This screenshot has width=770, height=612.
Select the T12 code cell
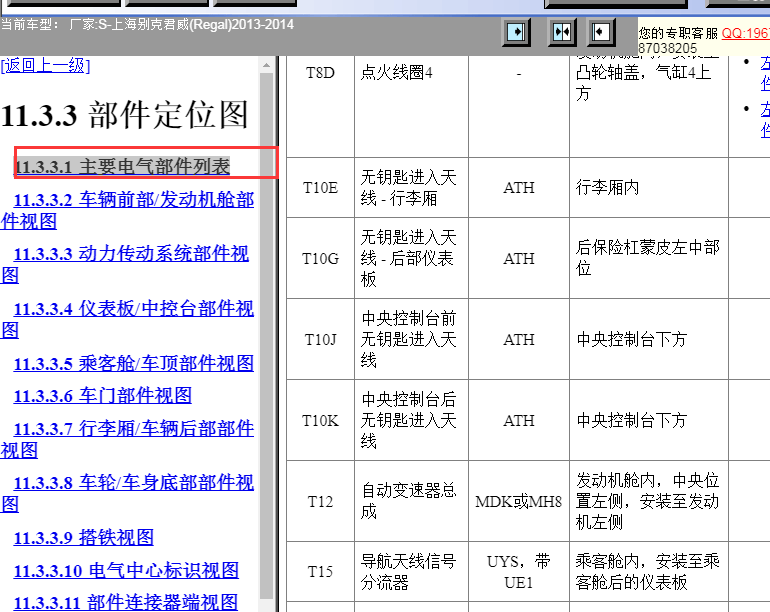pos(320,501)
